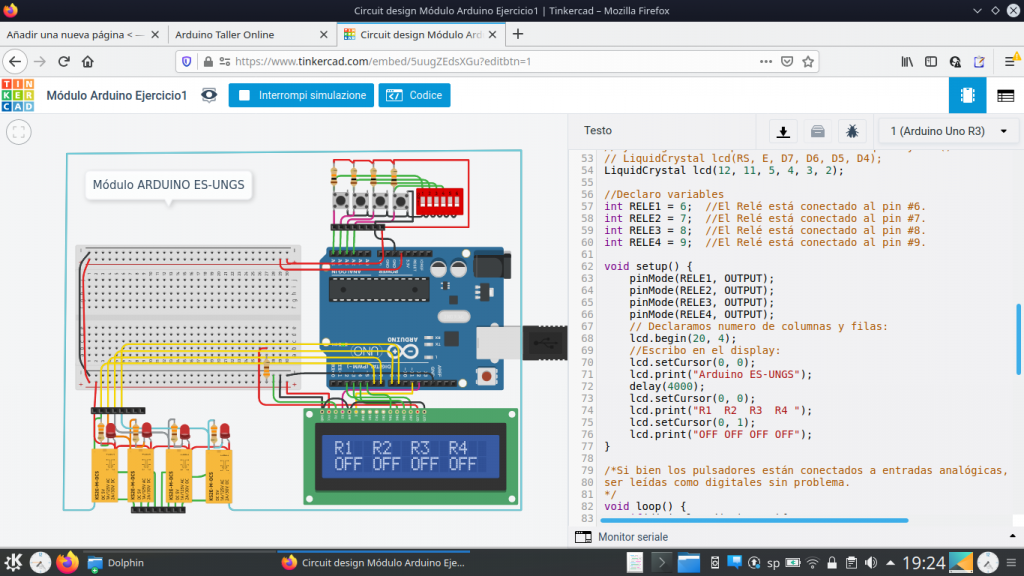
Task: Switch to circuit view icon
Action: tap(967, 95)
